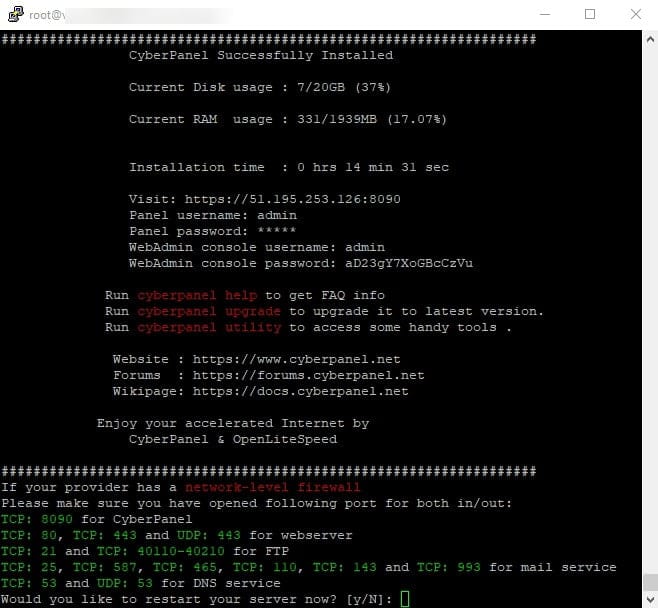
Task: Click the https://51.195.253.126:8090 visit URL
Action: tap(292, 199)
